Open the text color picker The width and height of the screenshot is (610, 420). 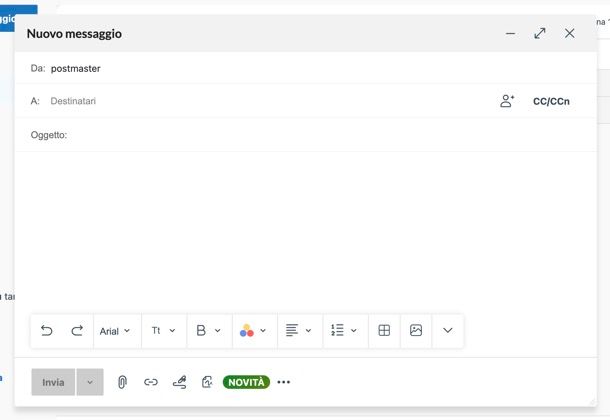point(253,331)
